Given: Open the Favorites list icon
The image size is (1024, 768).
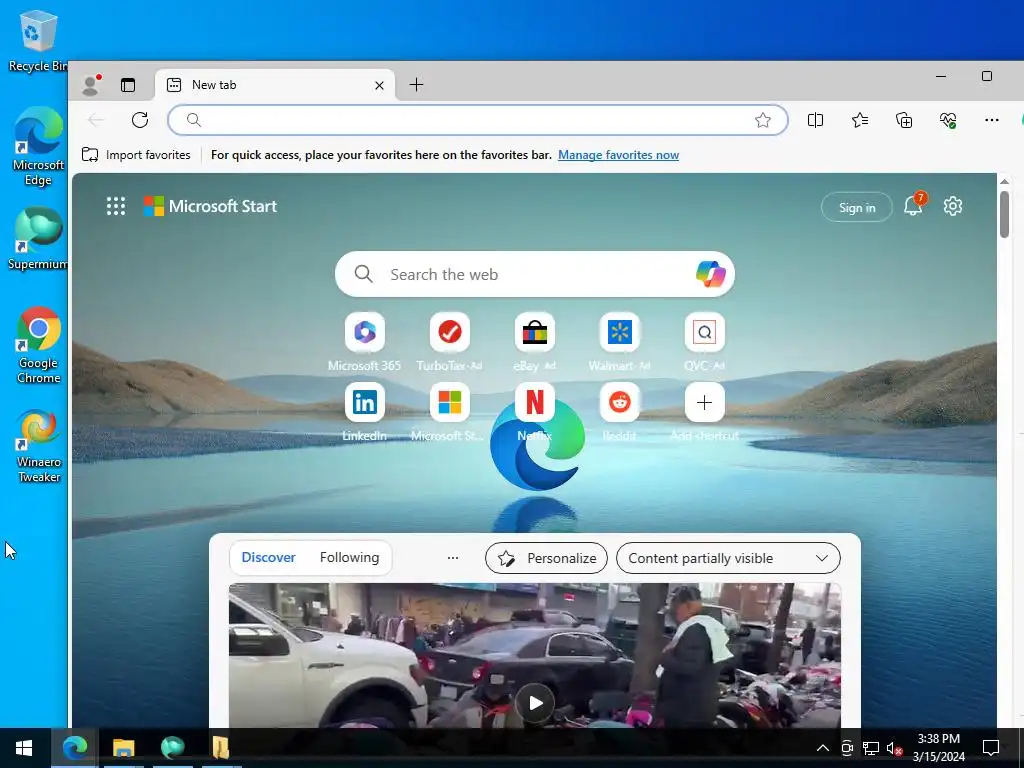Looking at the screenshot, I should click(860, 120).
